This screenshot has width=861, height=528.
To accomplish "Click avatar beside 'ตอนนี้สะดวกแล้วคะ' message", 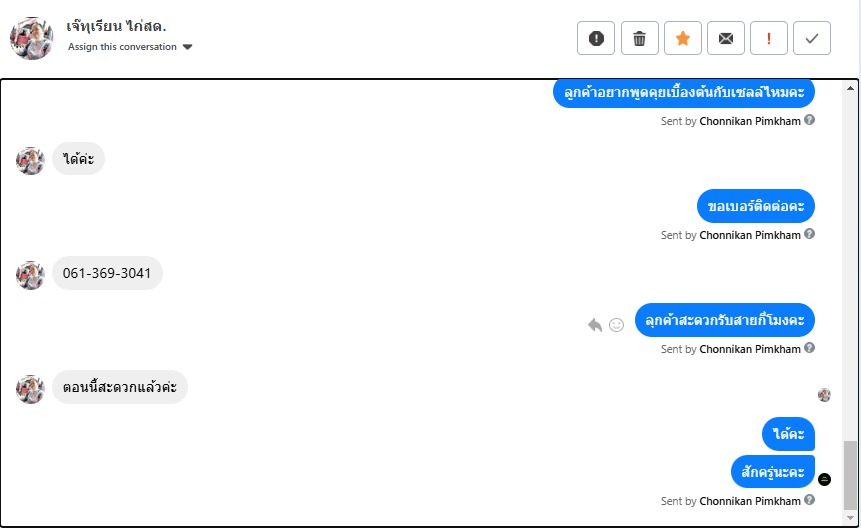I will (30, 389).
